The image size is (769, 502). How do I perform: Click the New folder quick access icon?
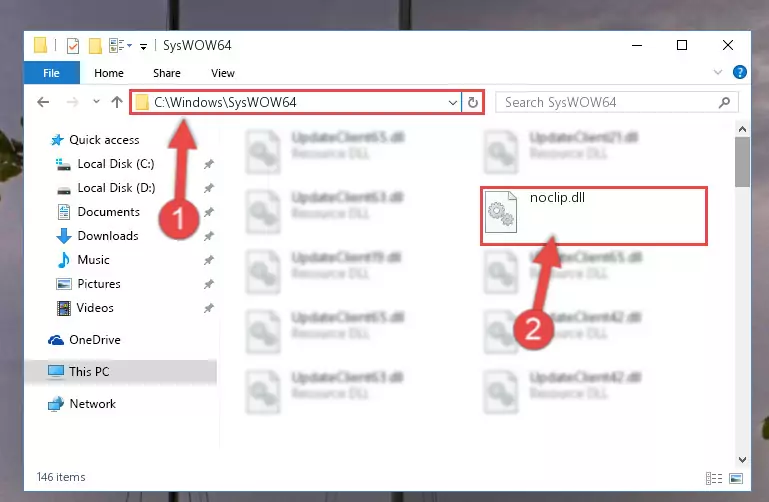[95, 46]
